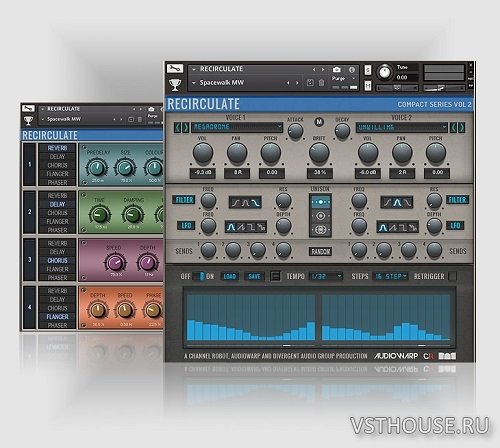This screenshot has width=500, height=448.
Task: Select PHASER for slot 1 in back window
Action: 57,182
